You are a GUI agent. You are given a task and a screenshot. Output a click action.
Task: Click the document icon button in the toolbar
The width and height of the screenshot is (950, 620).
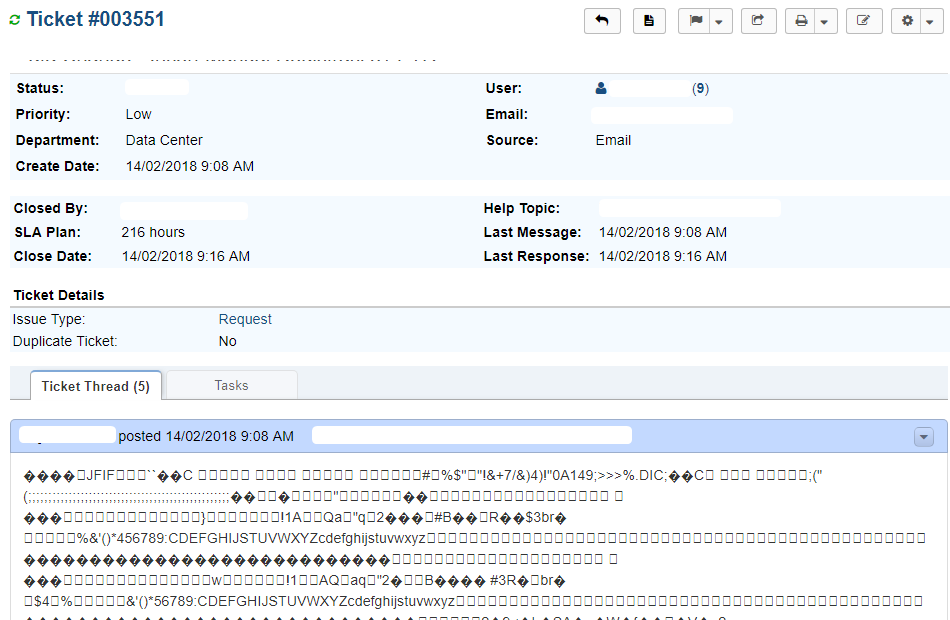click(649, 21)
